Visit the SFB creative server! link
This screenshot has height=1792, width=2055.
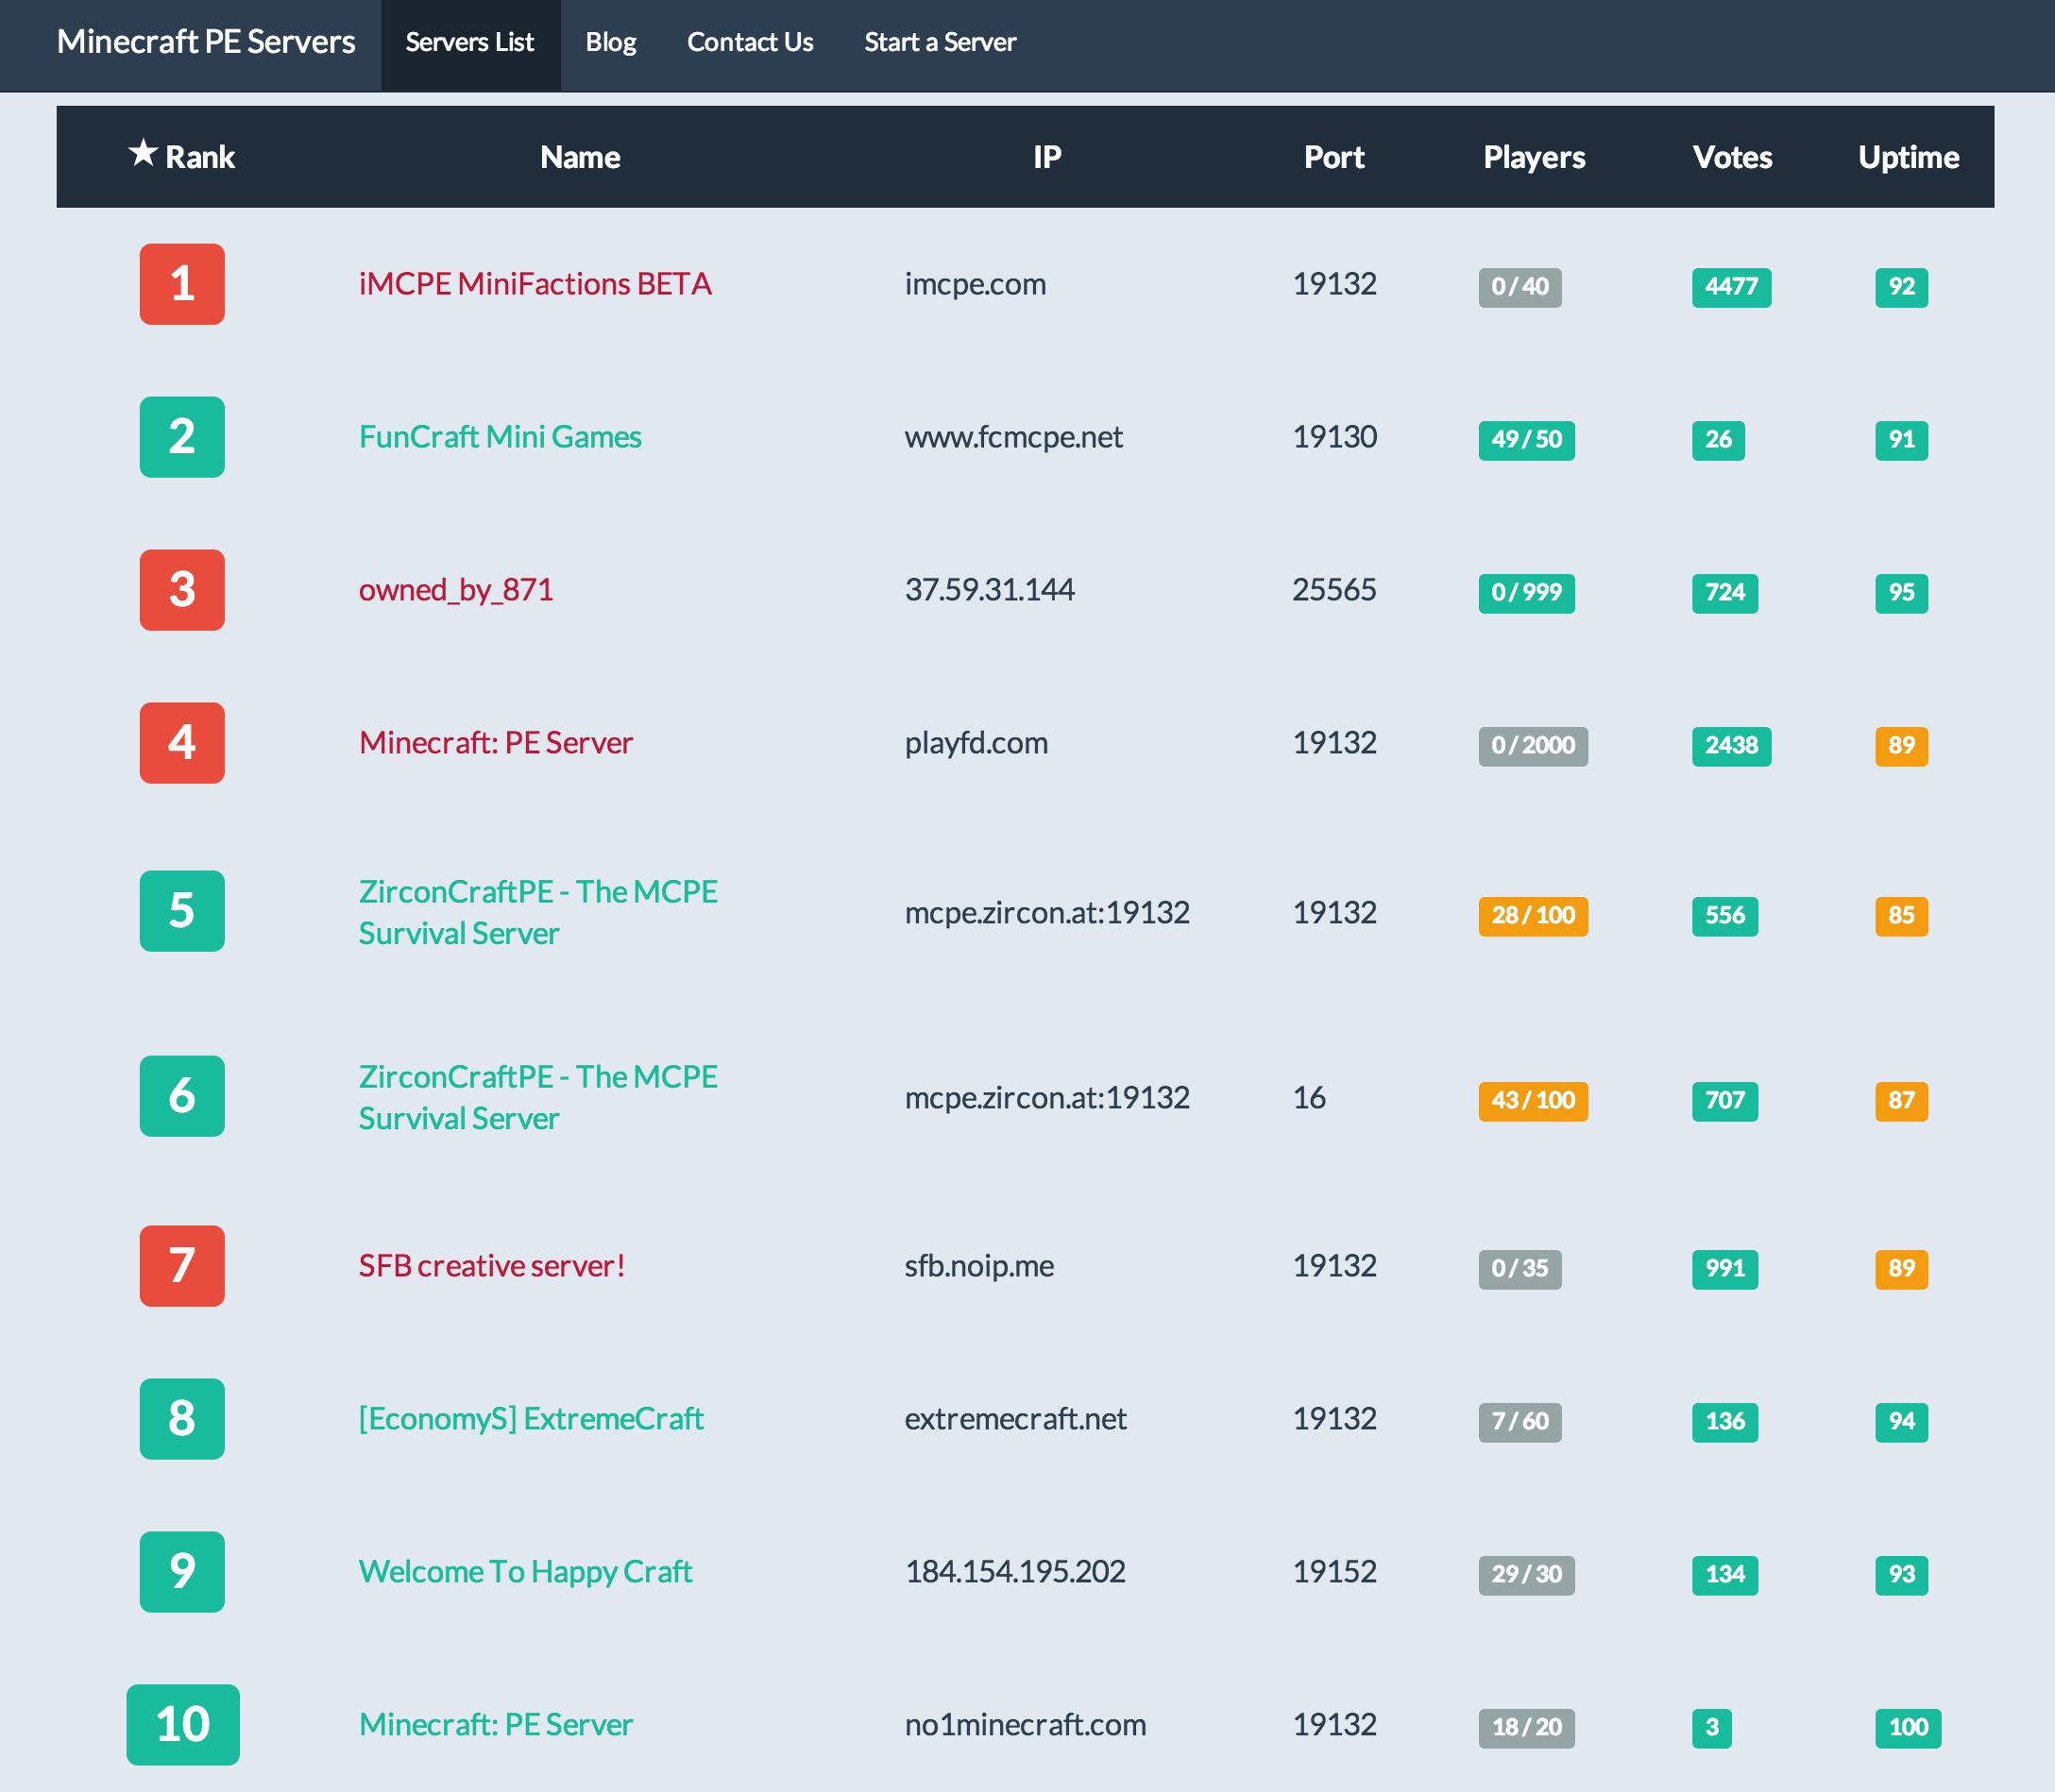click(492, 1267)
